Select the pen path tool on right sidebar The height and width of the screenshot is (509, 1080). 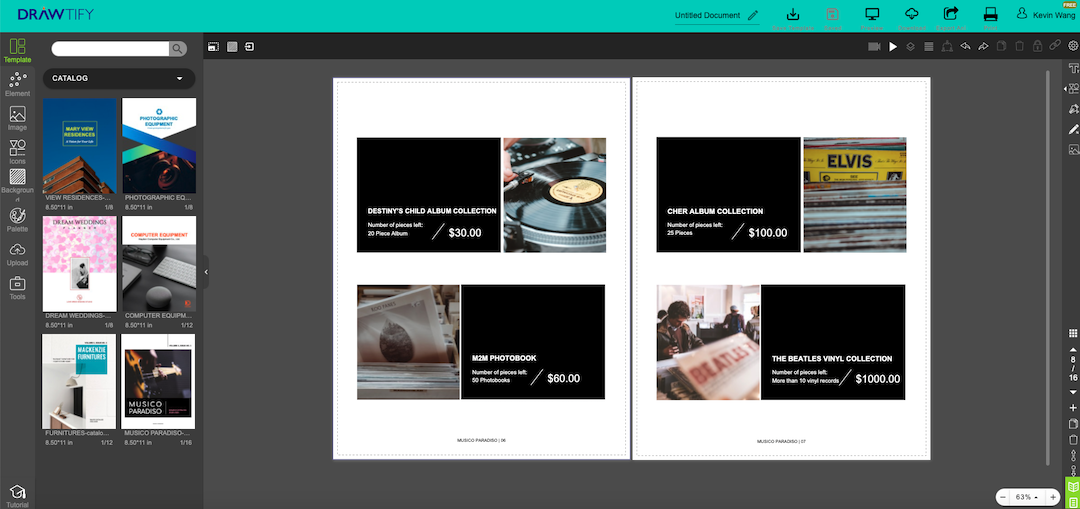(x=1073, y=109)
